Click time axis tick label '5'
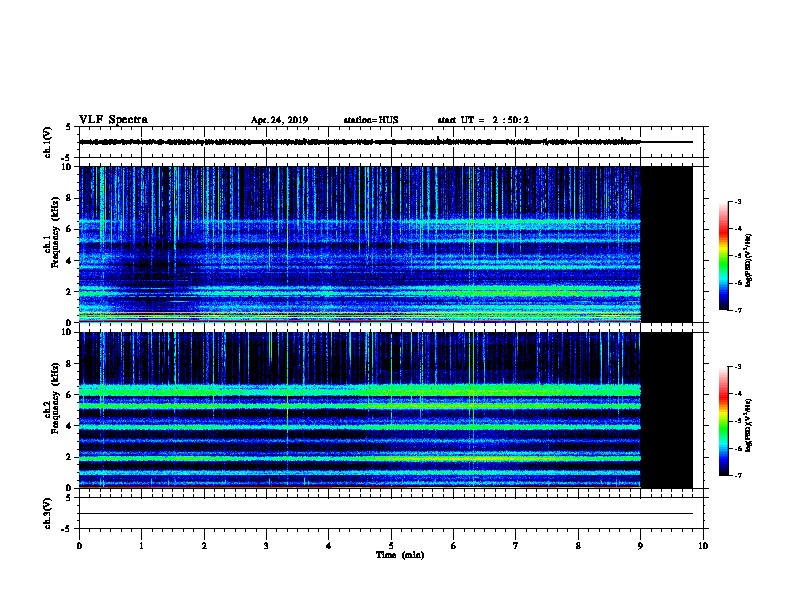 [x=391, y=546]
